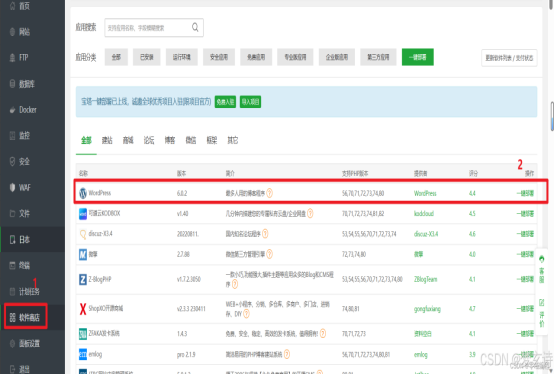
Task: Click the Z-BlogPHP logo icon
Action: (x=83, y=279)
